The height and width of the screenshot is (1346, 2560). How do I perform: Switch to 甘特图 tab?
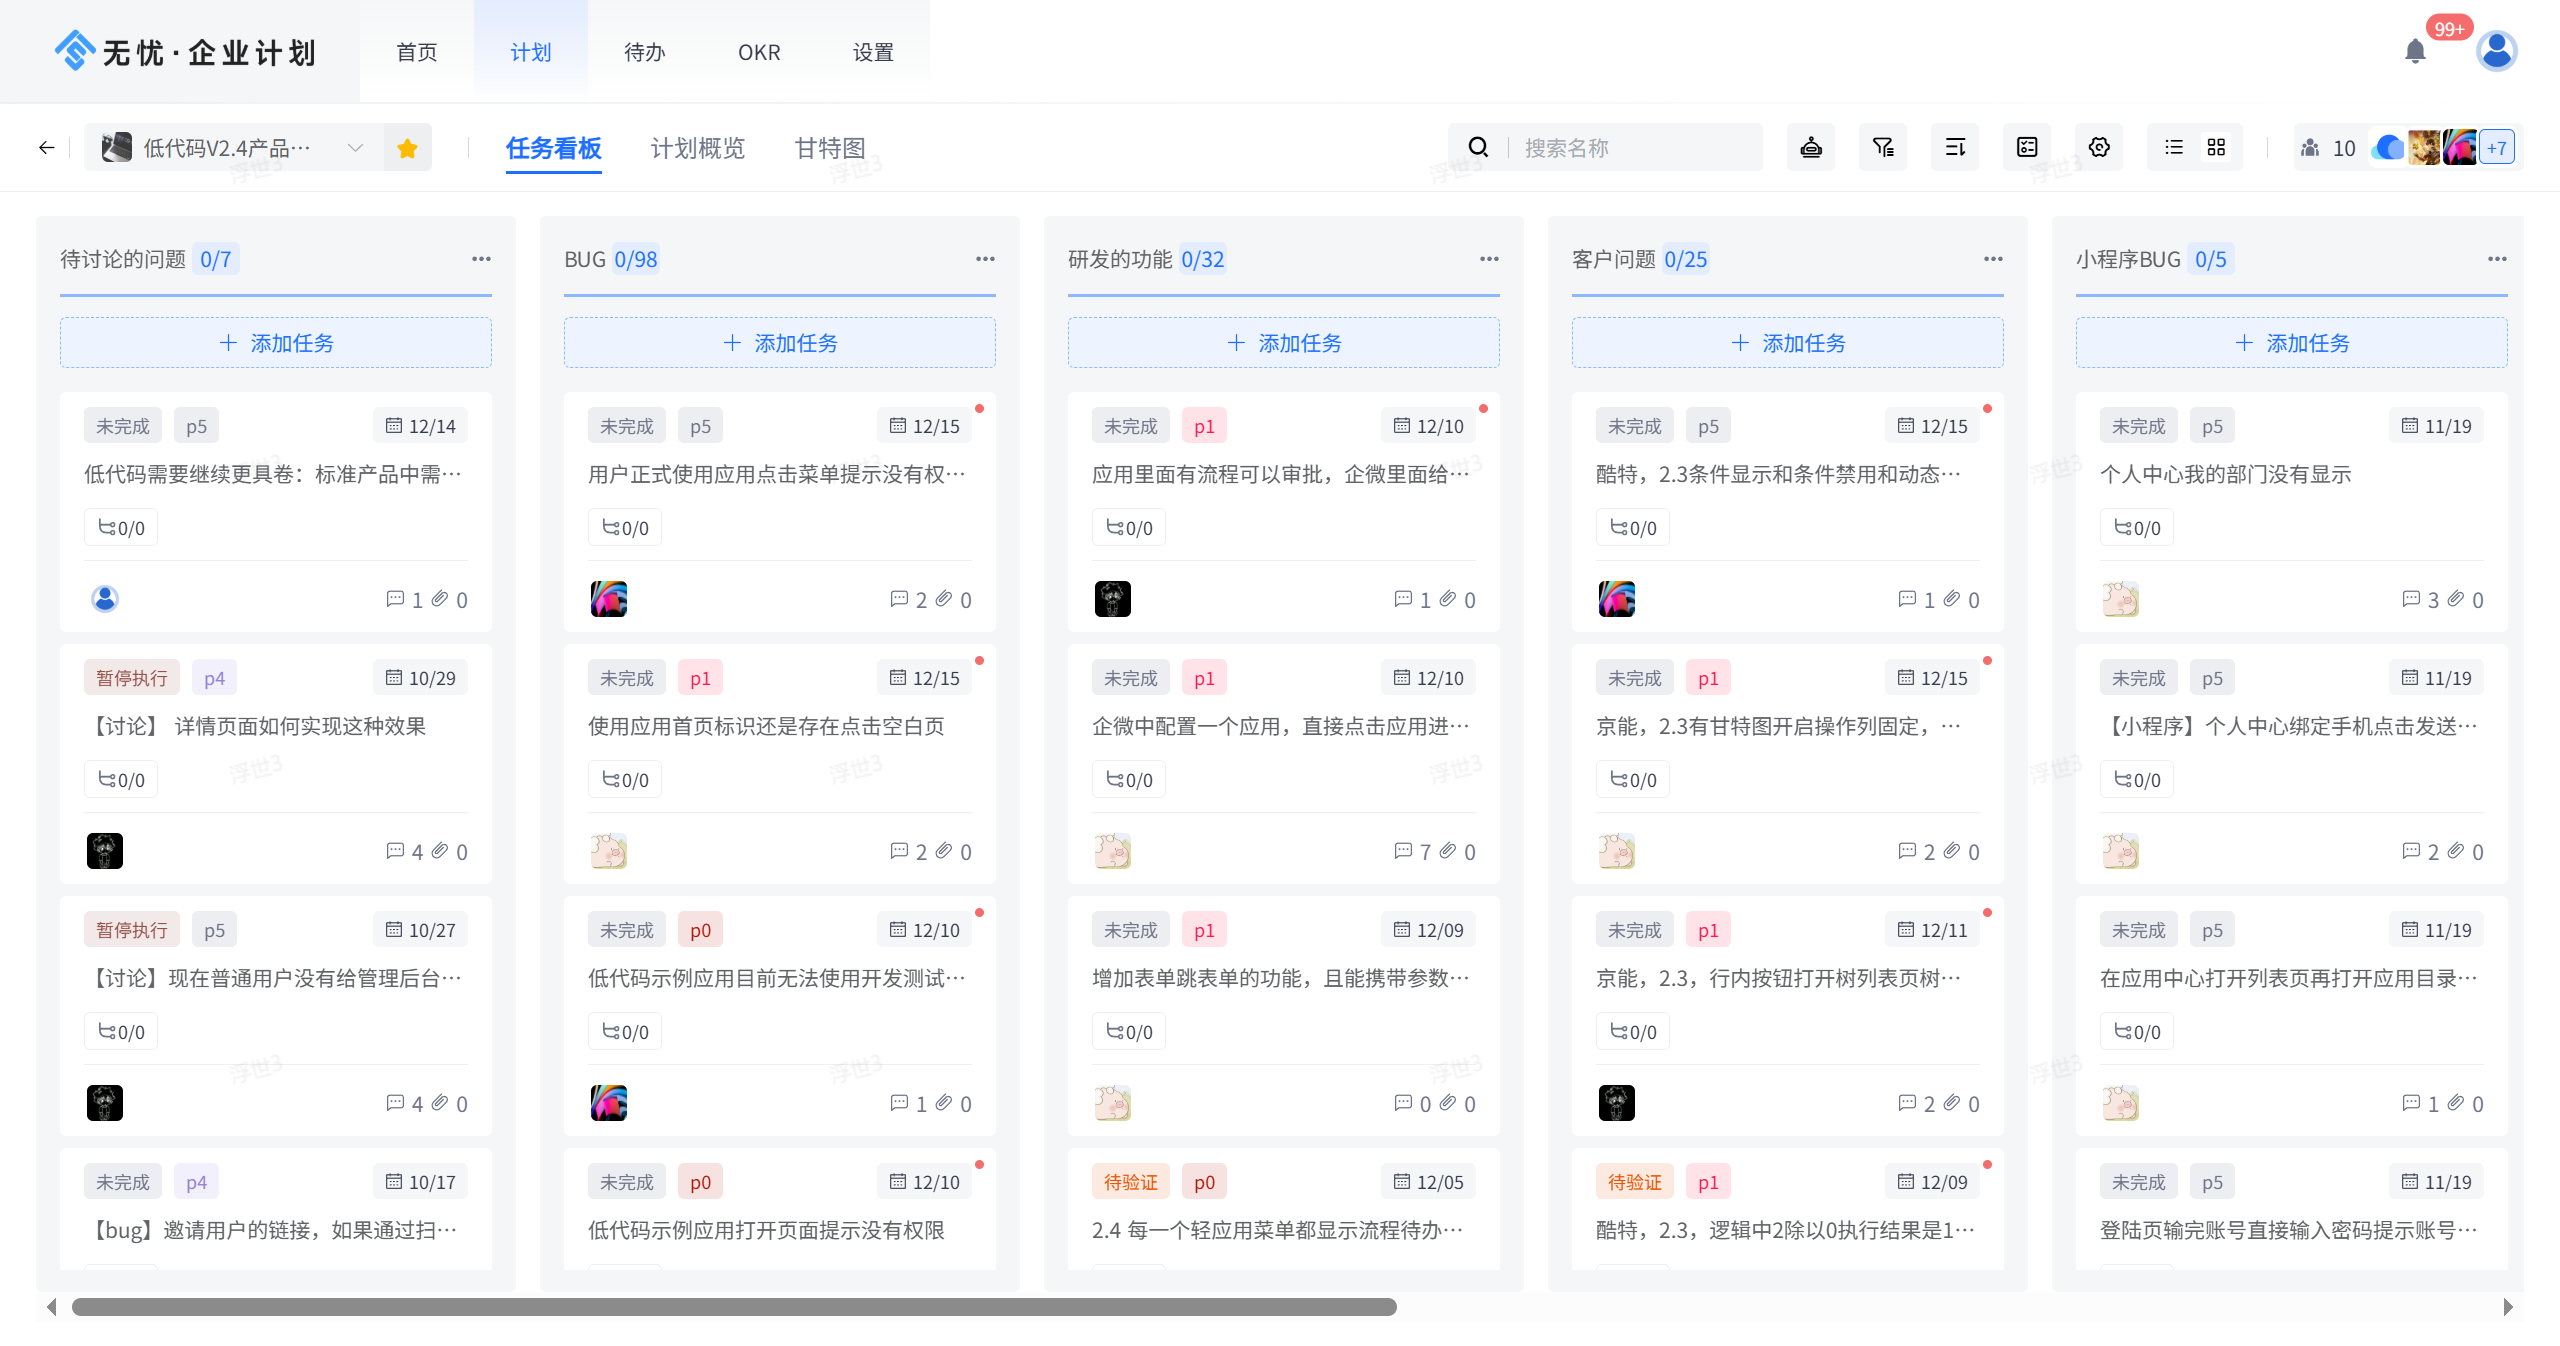click(829, 148)
